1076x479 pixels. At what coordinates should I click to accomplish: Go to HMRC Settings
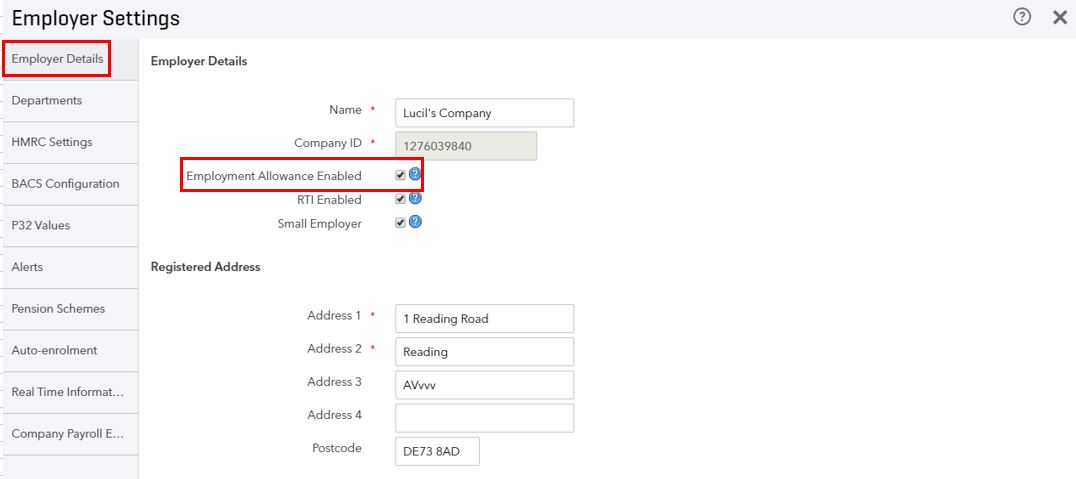click(x=70, y=143)
